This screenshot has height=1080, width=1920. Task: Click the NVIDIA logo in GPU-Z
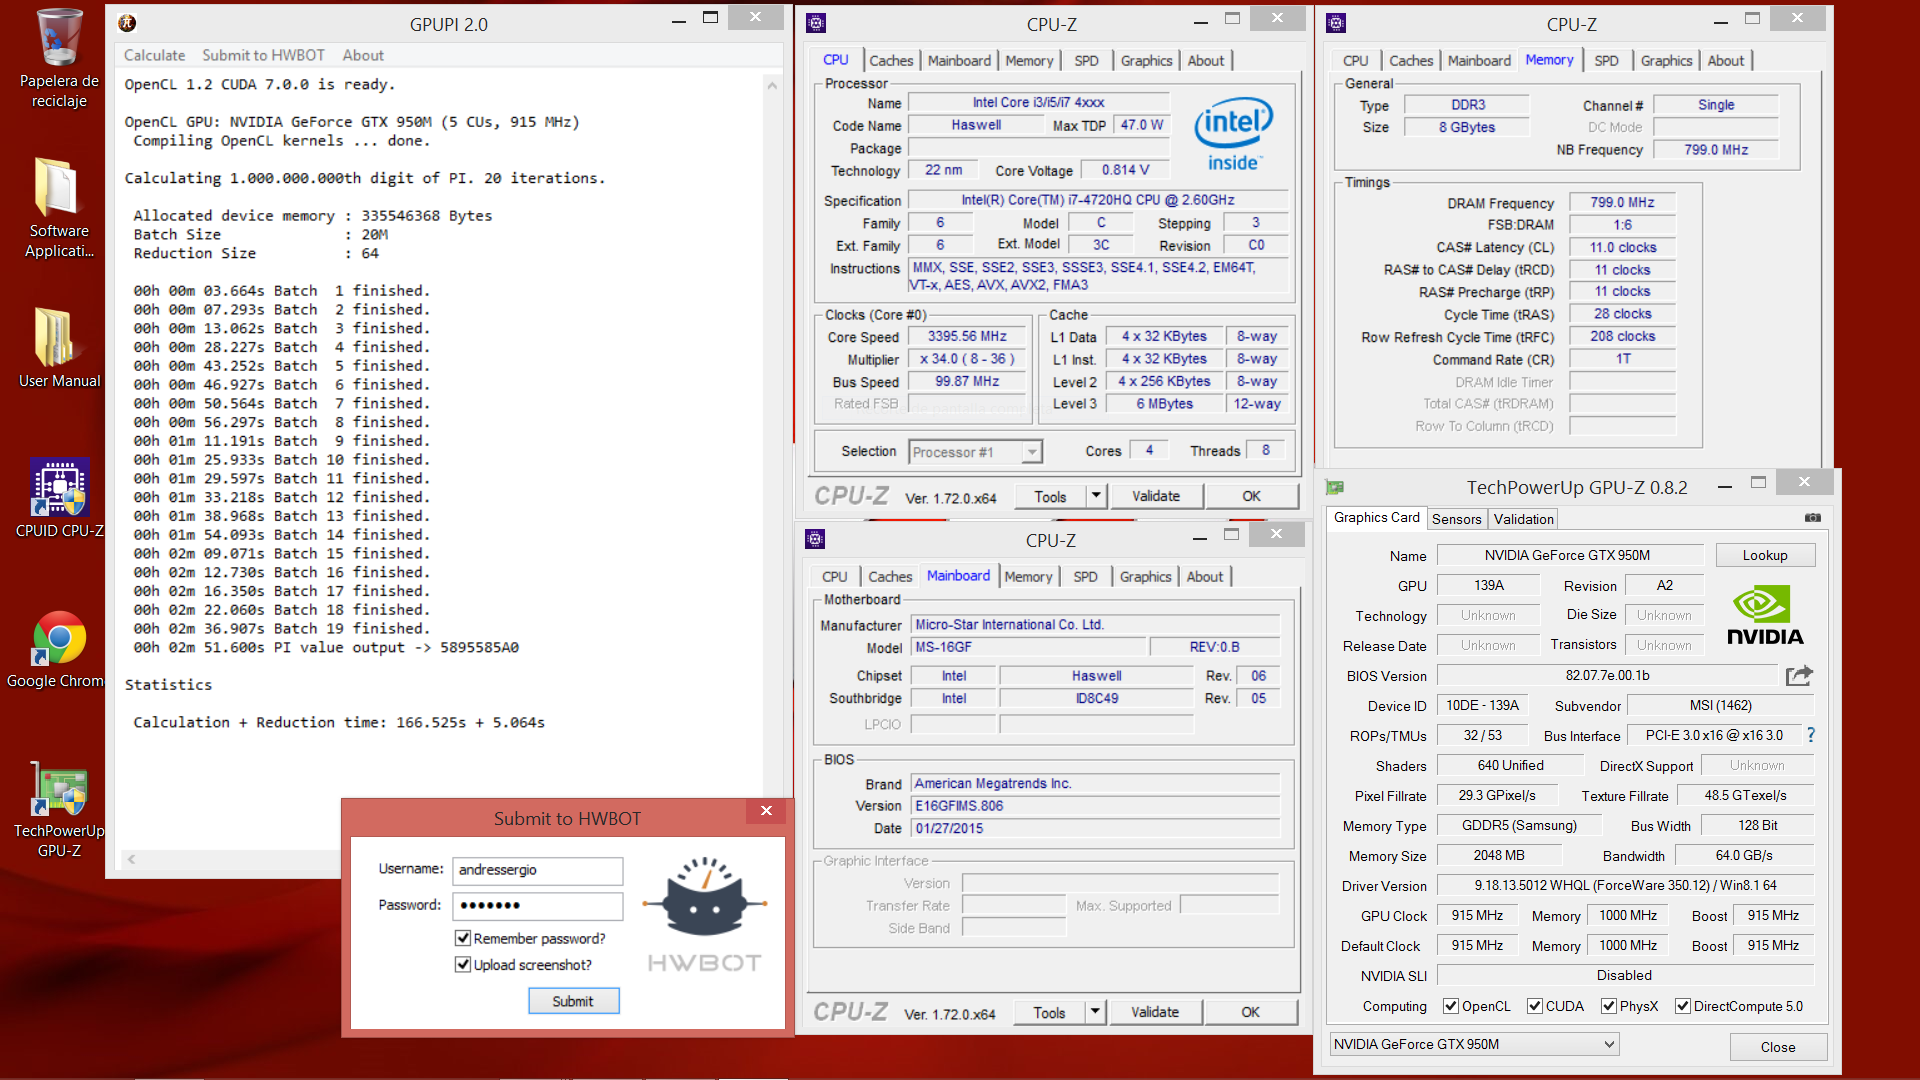click(1765, 615)
